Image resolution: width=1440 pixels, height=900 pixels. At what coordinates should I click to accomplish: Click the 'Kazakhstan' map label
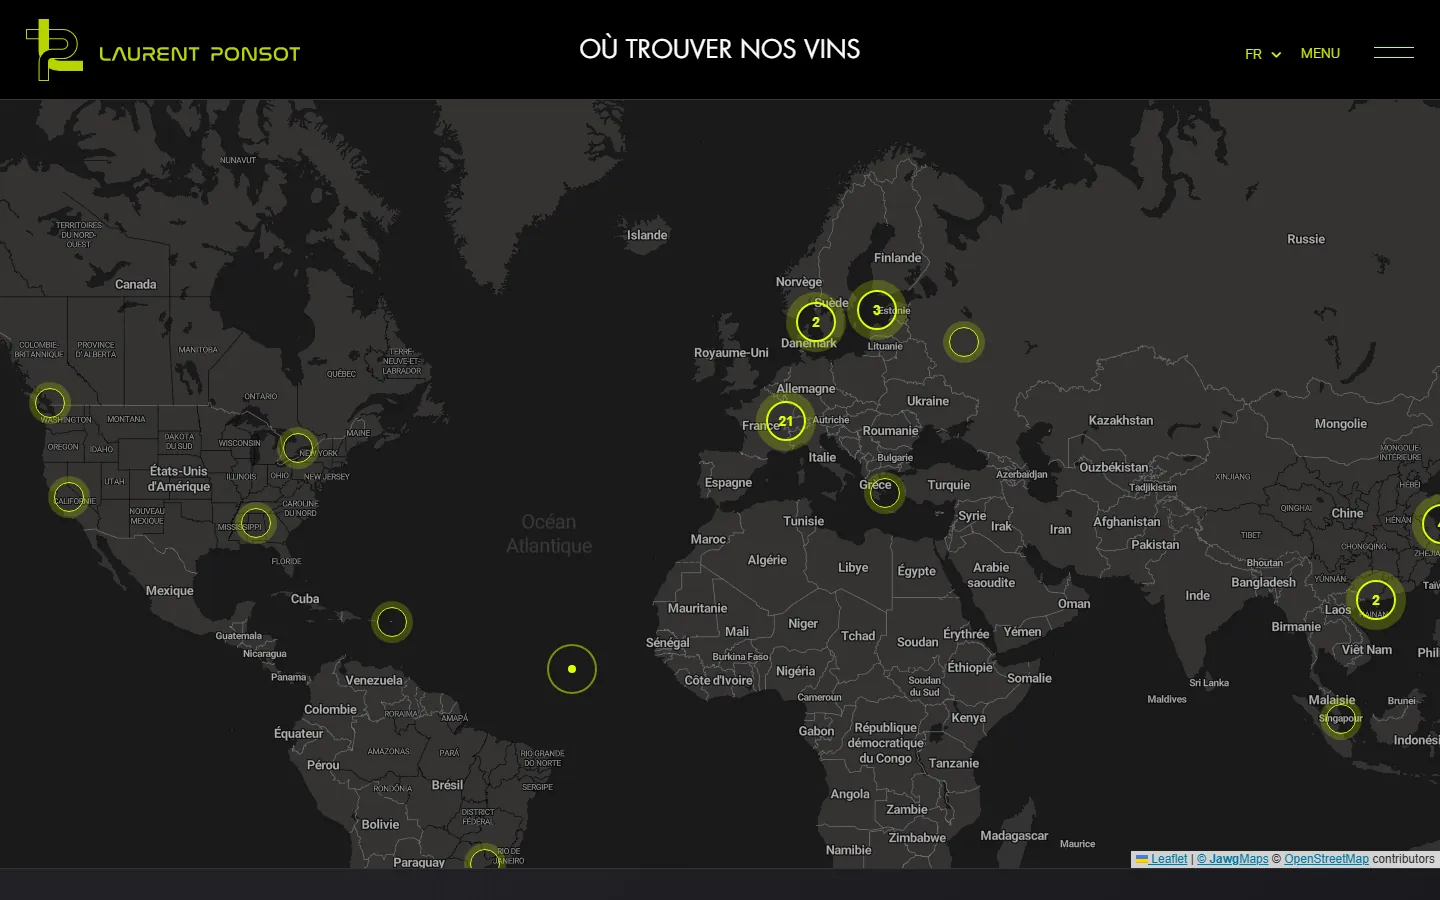click(1121, 420)
